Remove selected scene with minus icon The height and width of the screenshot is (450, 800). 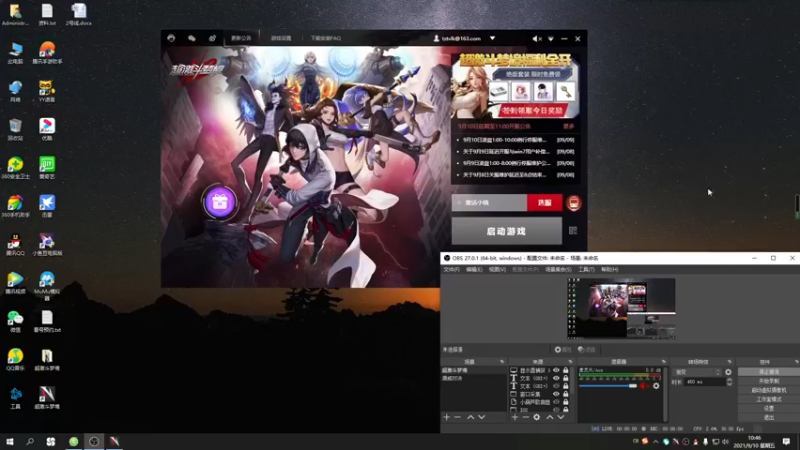pyautogui.click(x=458, y=417)
